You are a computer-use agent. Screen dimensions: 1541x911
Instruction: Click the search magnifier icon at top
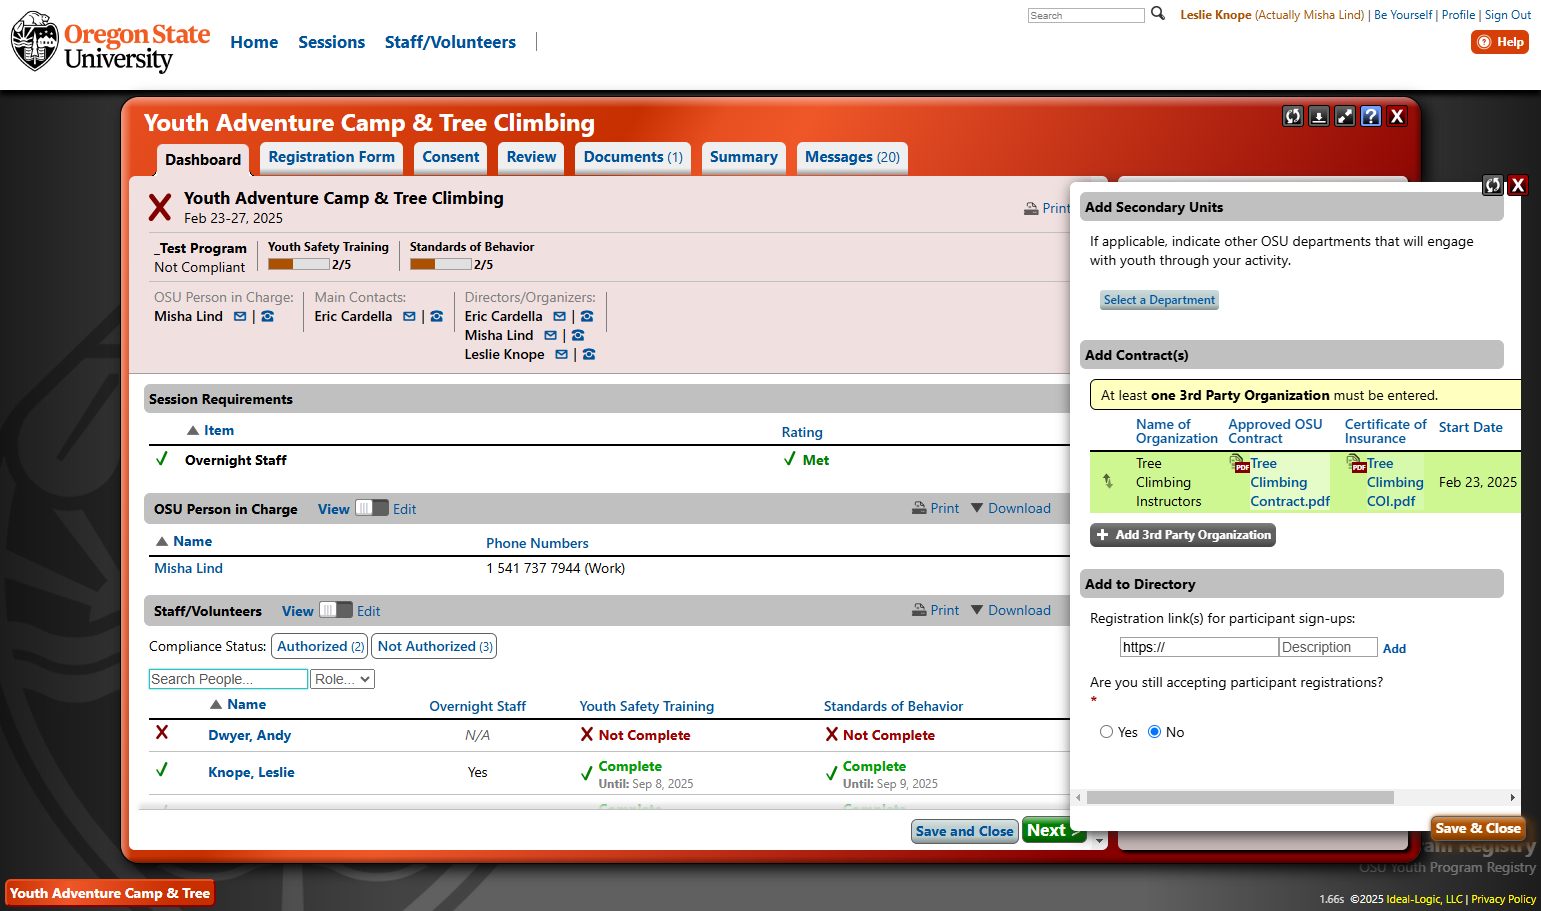(1158, 13)
